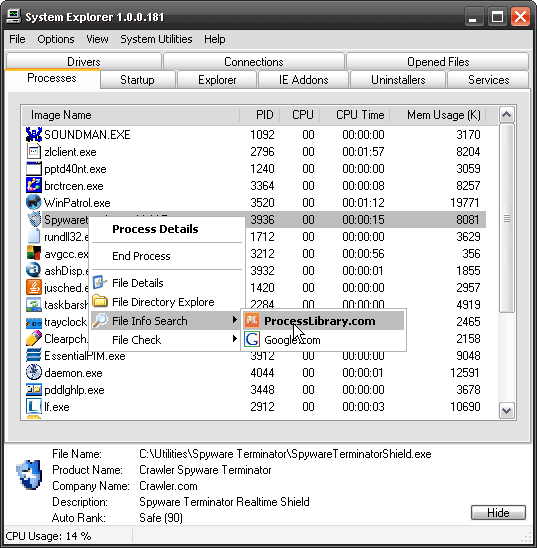Image resolution: width=537 pixels, height=548 pixels.
Task: Click the pddlghlp.exe process icon
Action: [34, 390]
